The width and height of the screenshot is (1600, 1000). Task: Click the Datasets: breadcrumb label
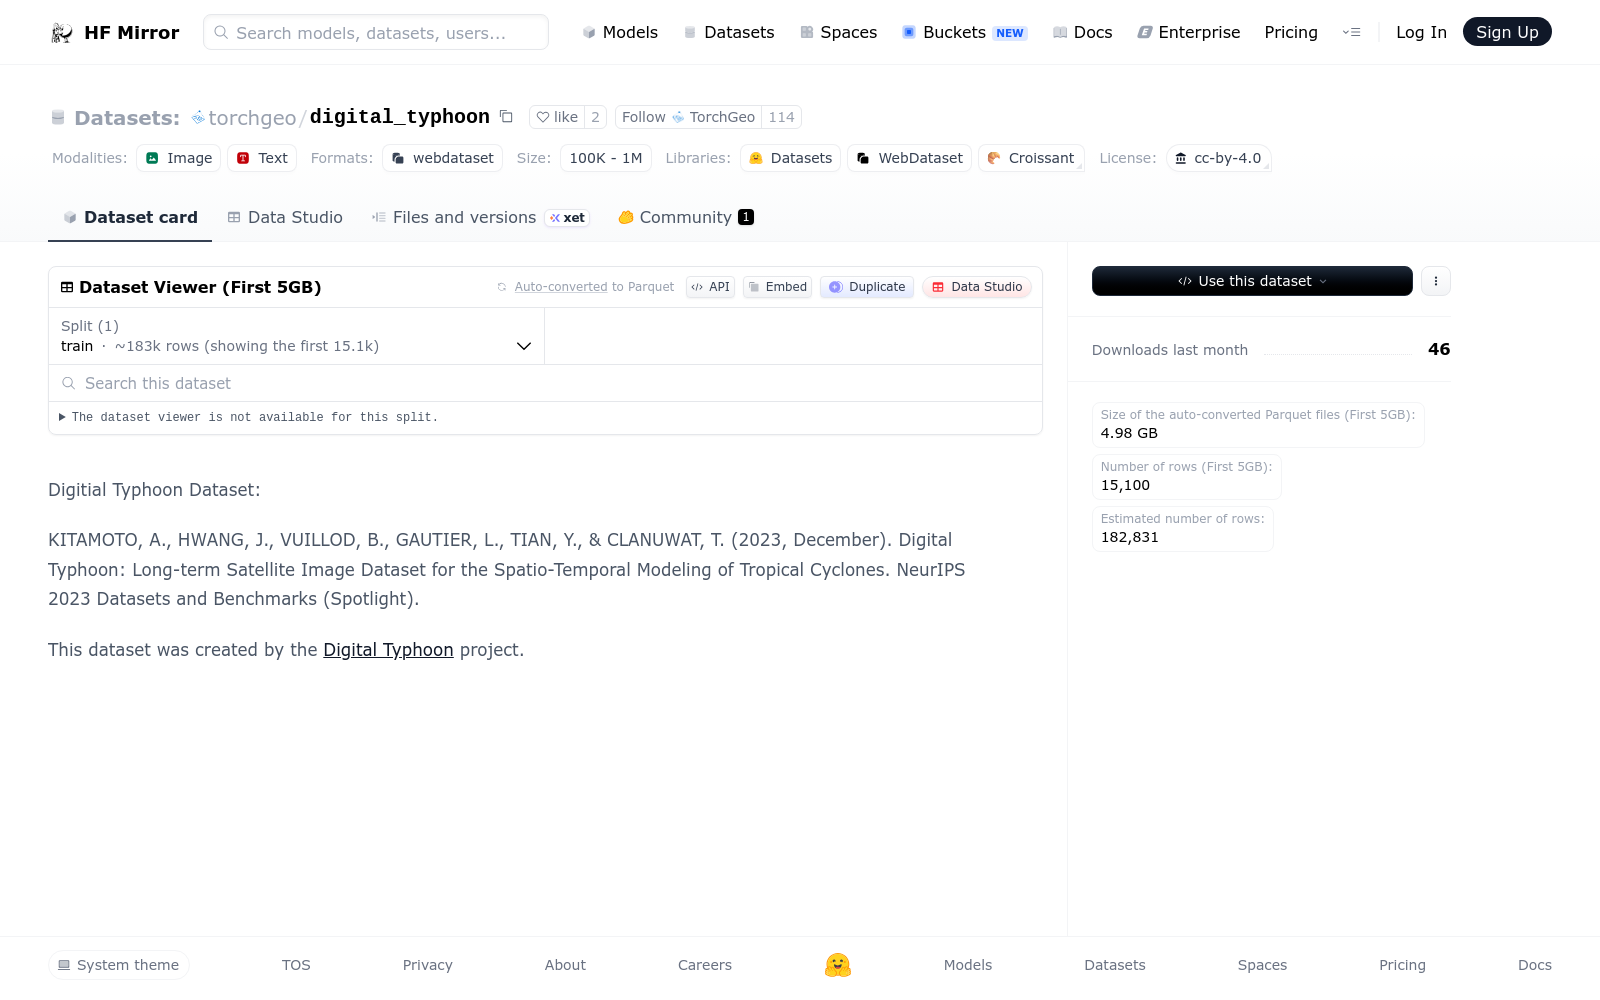[x=127, y=118]
